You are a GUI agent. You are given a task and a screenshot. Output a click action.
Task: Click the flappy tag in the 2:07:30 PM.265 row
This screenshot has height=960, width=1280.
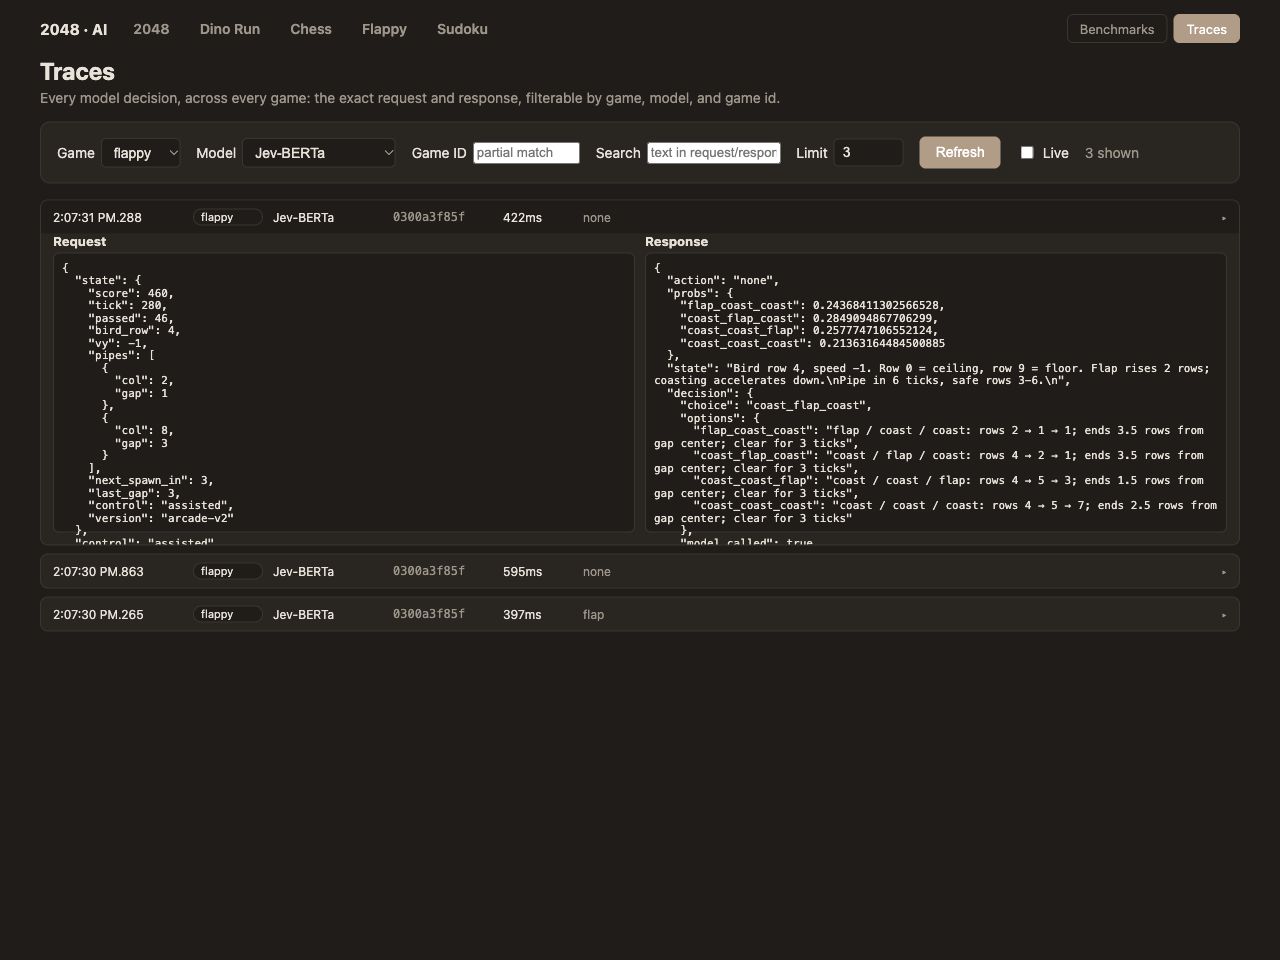[227, 614]
